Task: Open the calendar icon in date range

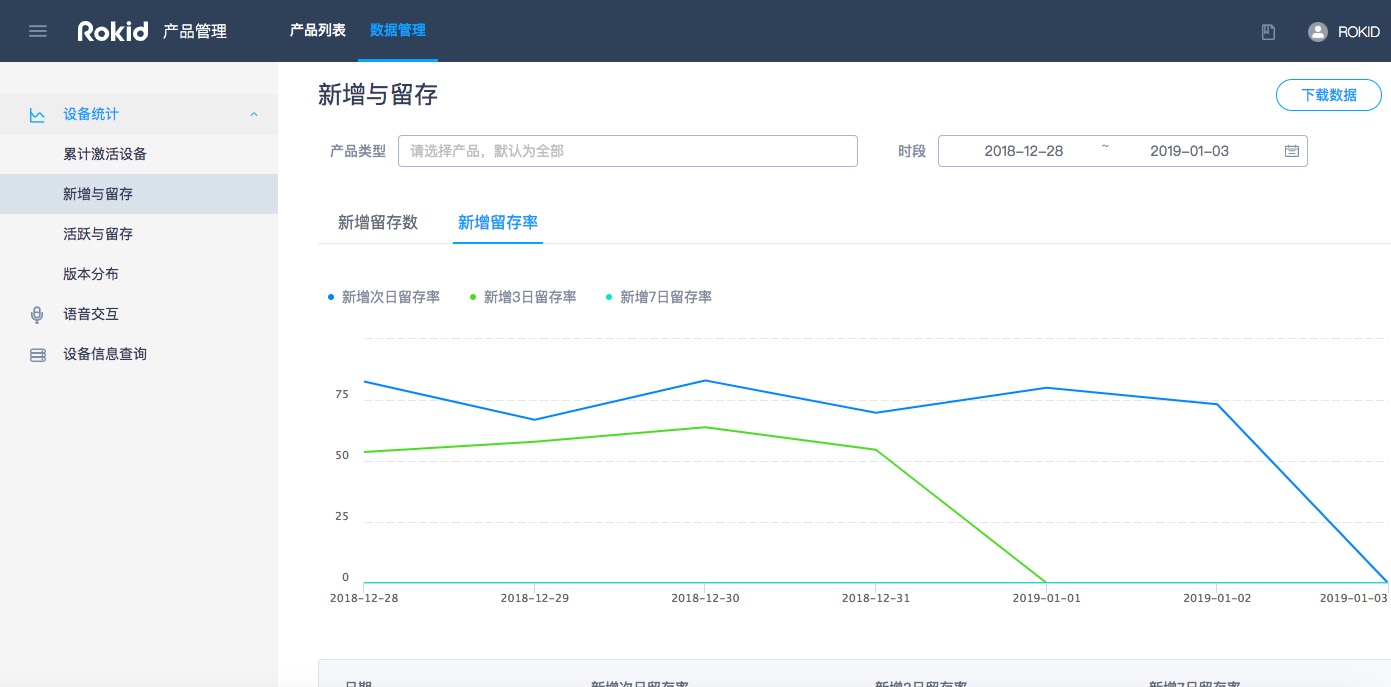Action: pos(1291,151)
